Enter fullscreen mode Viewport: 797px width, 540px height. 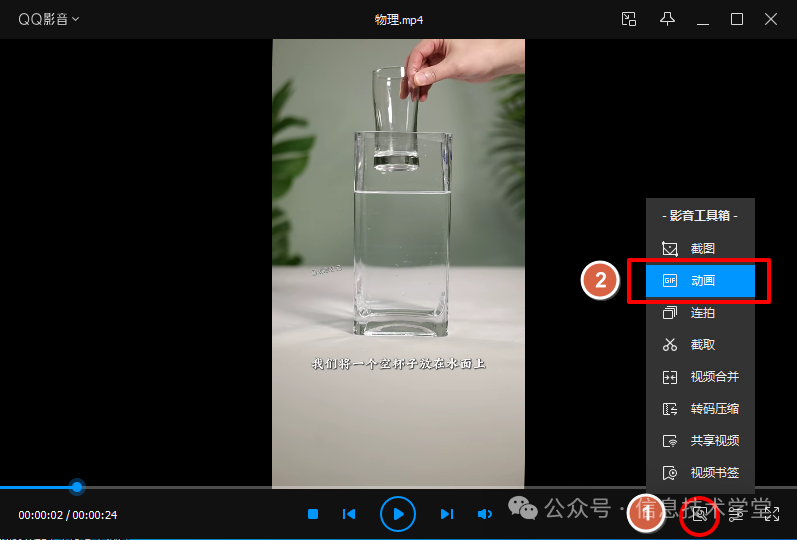click(772, 514)
